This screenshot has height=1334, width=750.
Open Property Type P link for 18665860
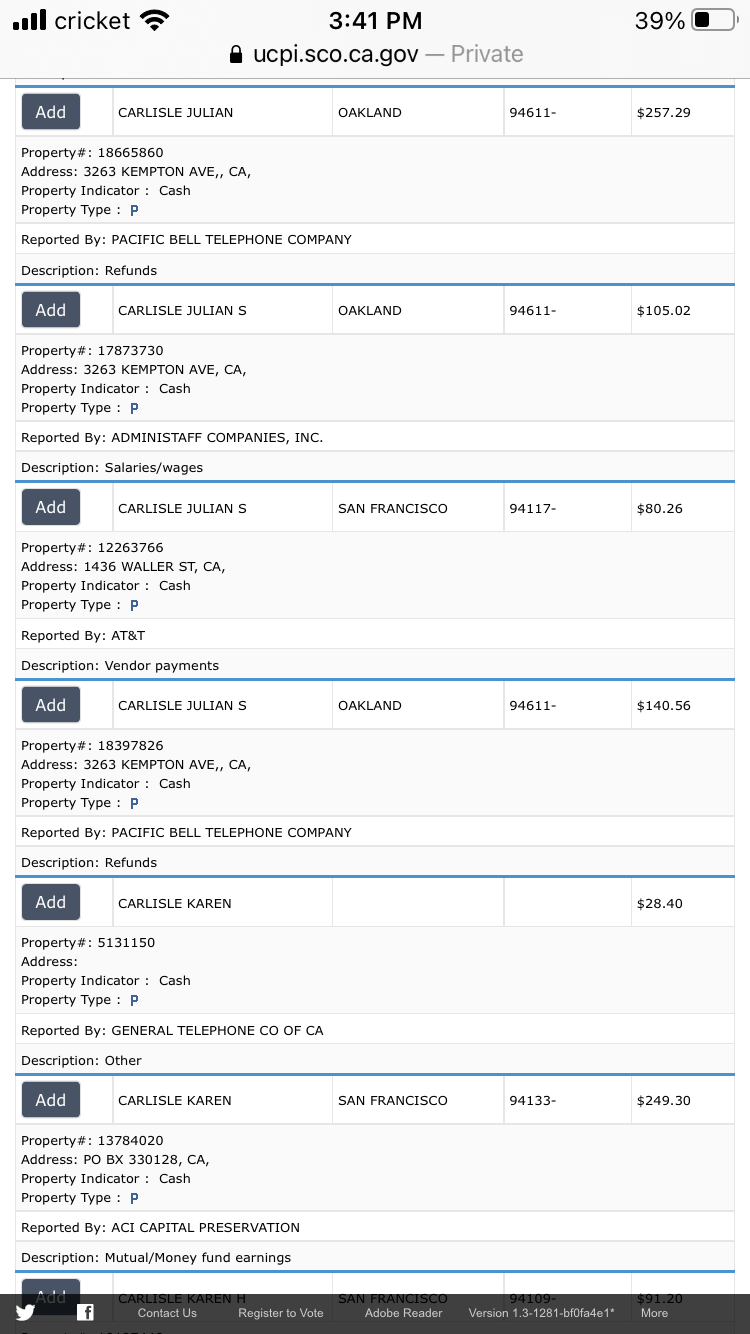click(134, 210)
